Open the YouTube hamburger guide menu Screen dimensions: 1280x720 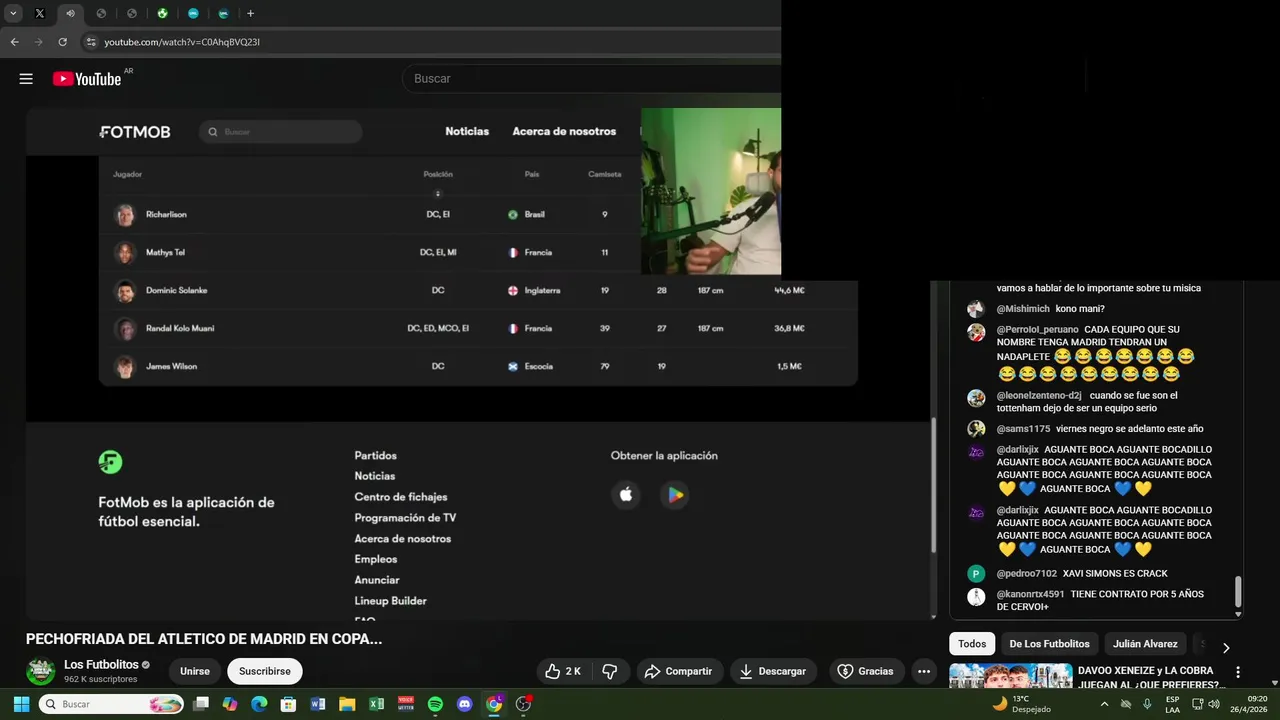(26, 79)
